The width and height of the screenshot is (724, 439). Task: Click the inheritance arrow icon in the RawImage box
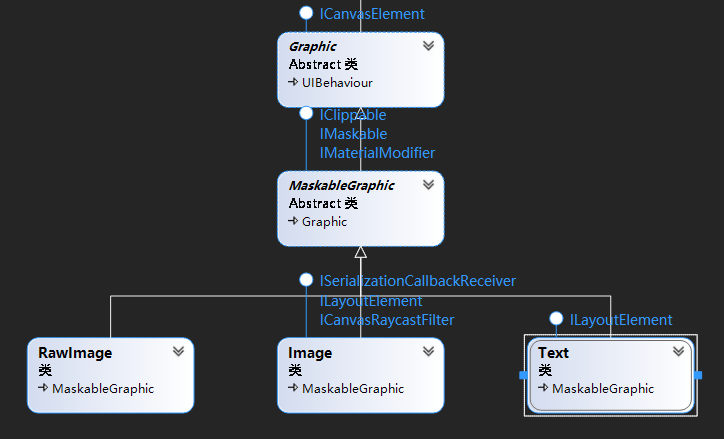point(43,388)
